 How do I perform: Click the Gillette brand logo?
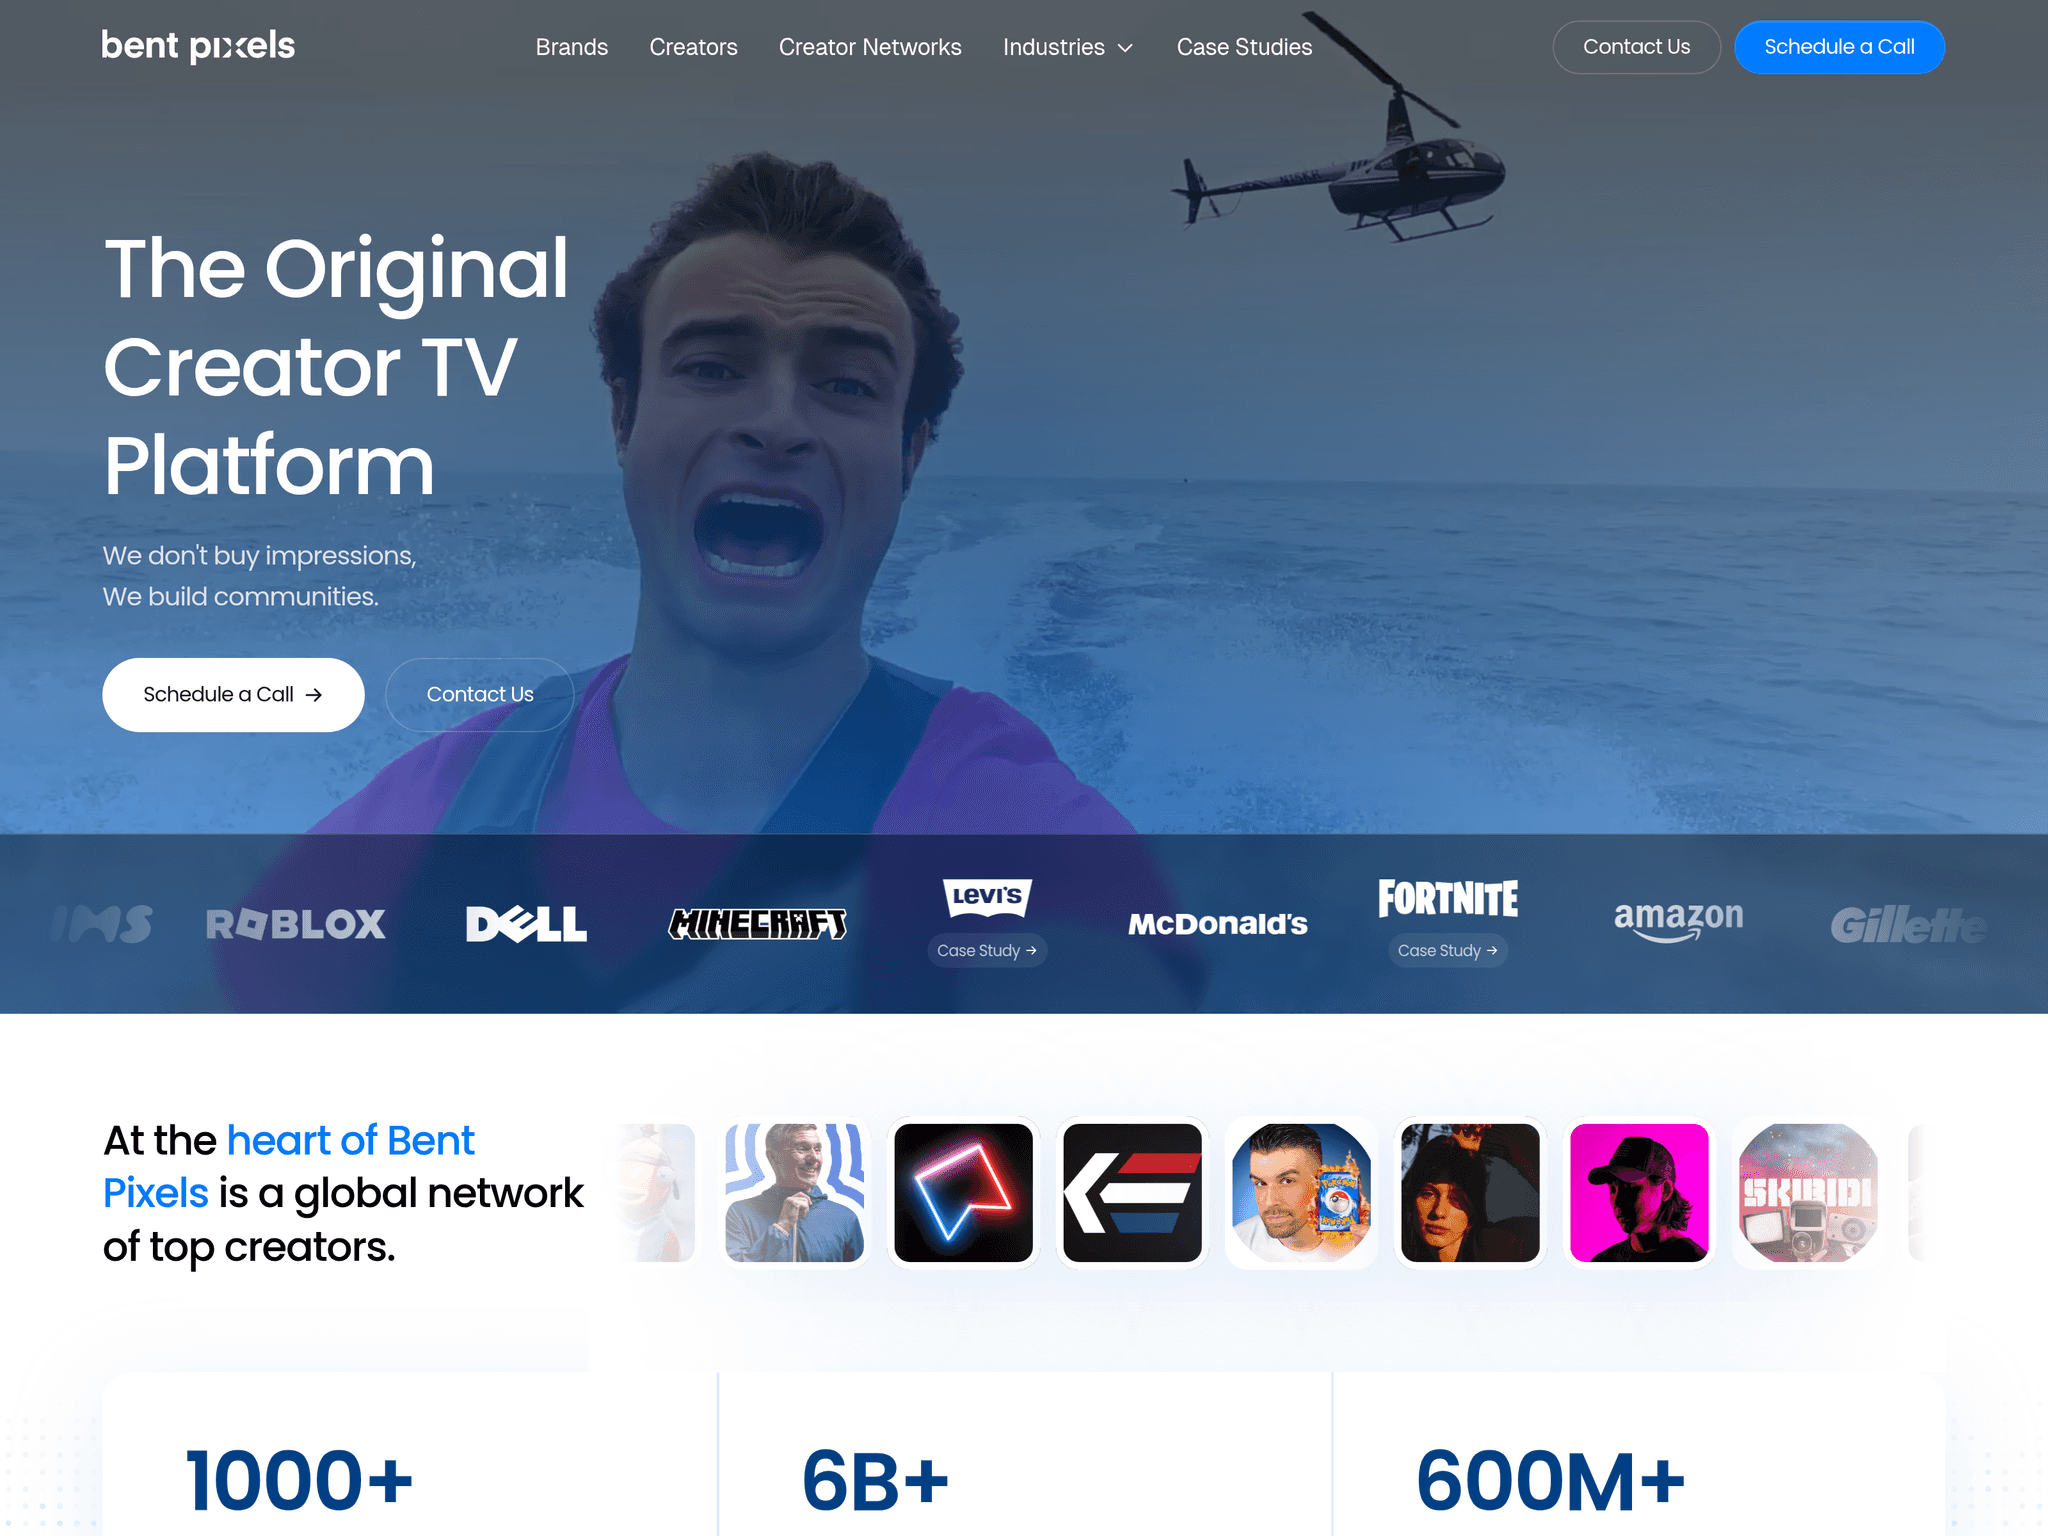pos(1909,925)
